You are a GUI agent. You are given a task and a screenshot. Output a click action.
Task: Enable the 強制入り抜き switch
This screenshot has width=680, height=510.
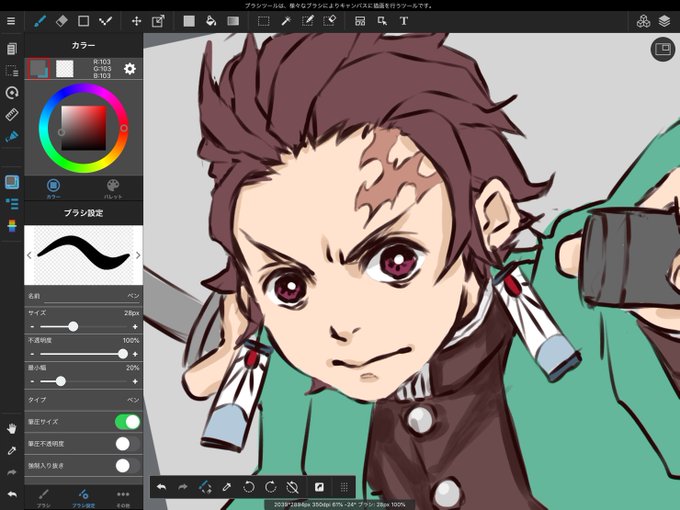(128, 466)
